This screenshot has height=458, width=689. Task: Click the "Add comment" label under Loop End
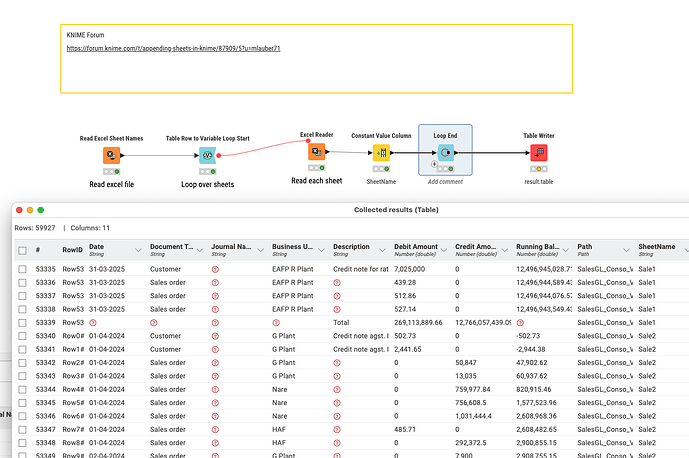[x=445, y=182]
